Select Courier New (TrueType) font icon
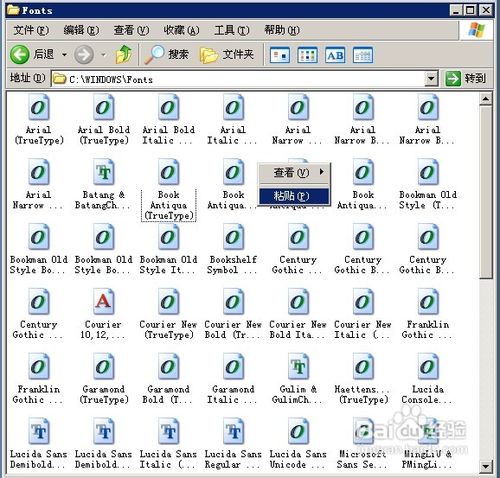This screenshot has width=500, height=478. pos(169,302)
